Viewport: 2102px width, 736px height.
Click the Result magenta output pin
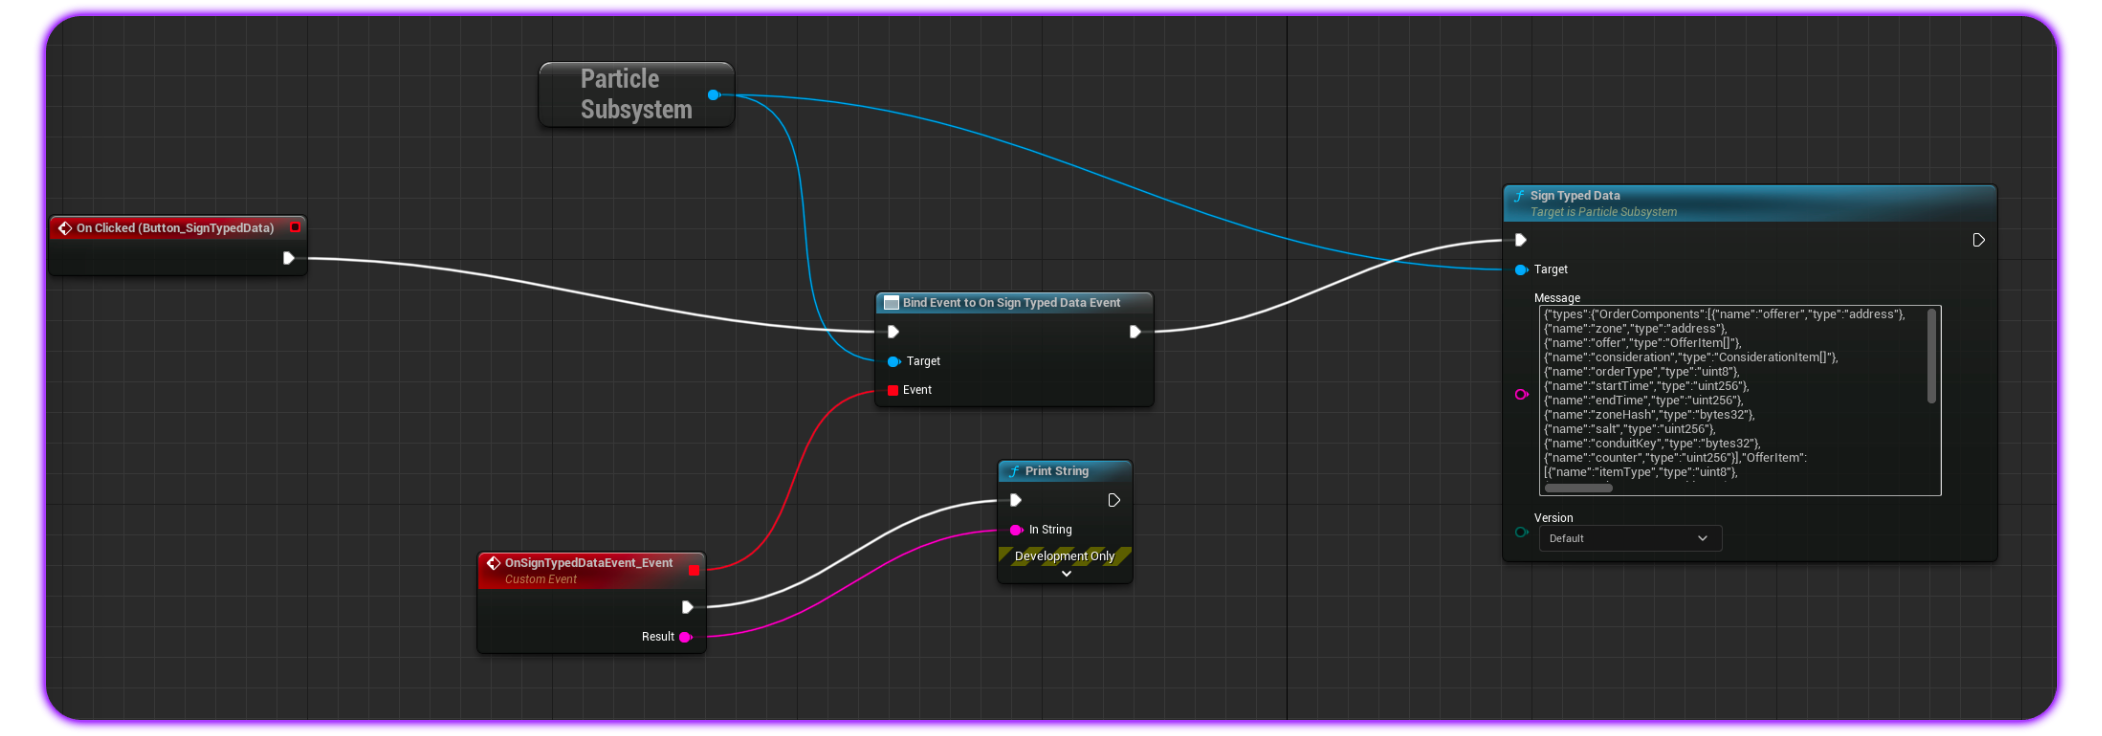[x=686, y=637]
